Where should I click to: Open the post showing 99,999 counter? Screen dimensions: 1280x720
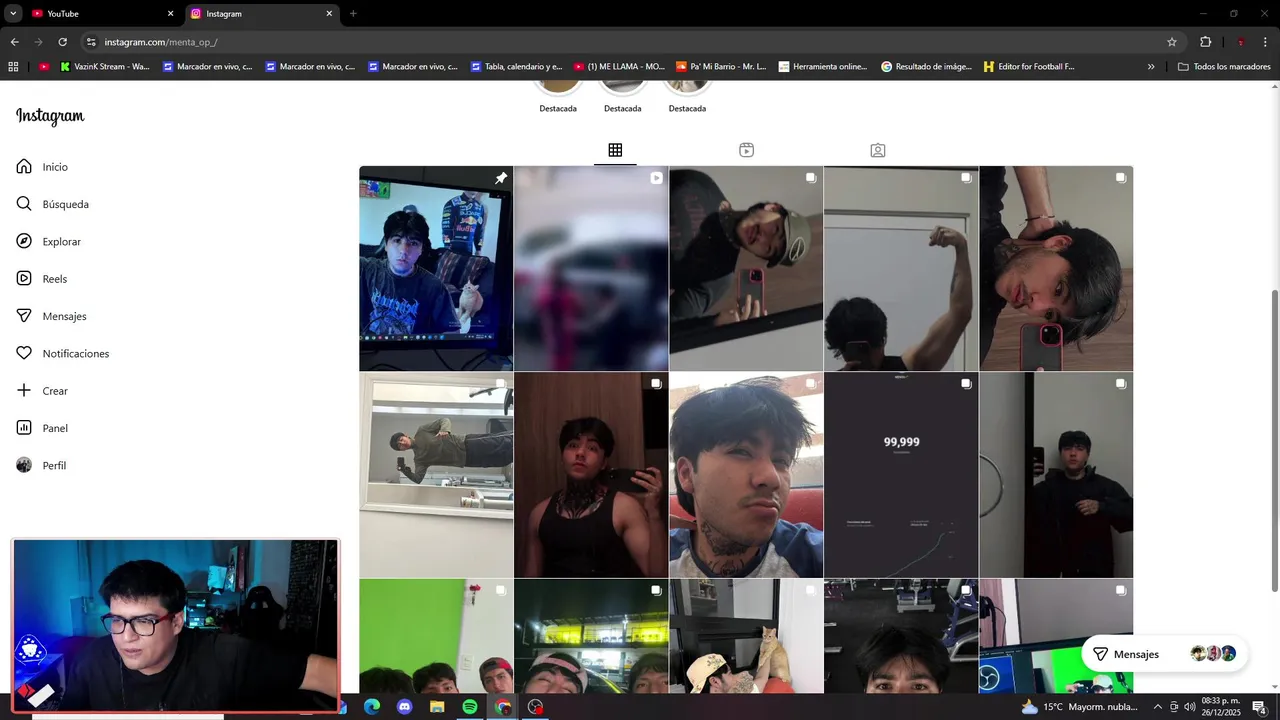pos(901,475)
